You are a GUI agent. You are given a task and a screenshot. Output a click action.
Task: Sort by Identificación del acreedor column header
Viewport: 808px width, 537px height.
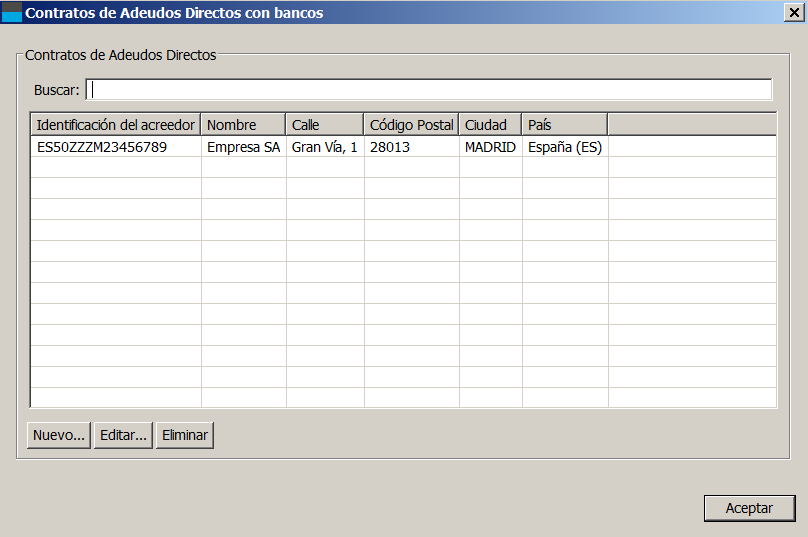[x=115, y=125]
